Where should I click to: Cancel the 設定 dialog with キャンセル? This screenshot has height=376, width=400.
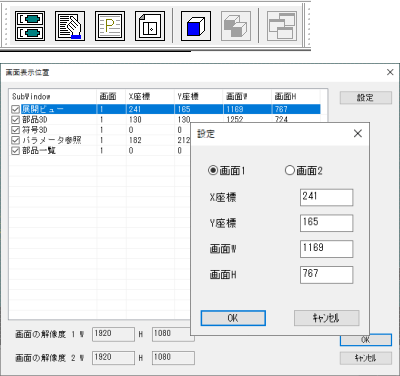pos(326,318)
